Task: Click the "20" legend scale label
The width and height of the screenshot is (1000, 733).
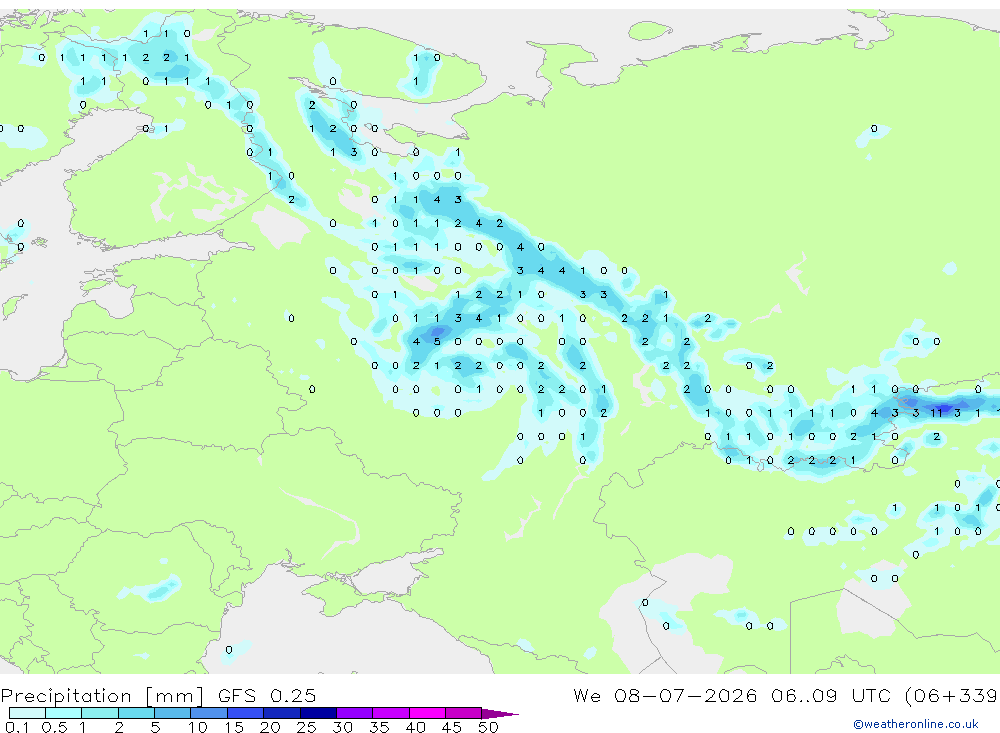Action: pyautogui.click(x=270, y=727)
